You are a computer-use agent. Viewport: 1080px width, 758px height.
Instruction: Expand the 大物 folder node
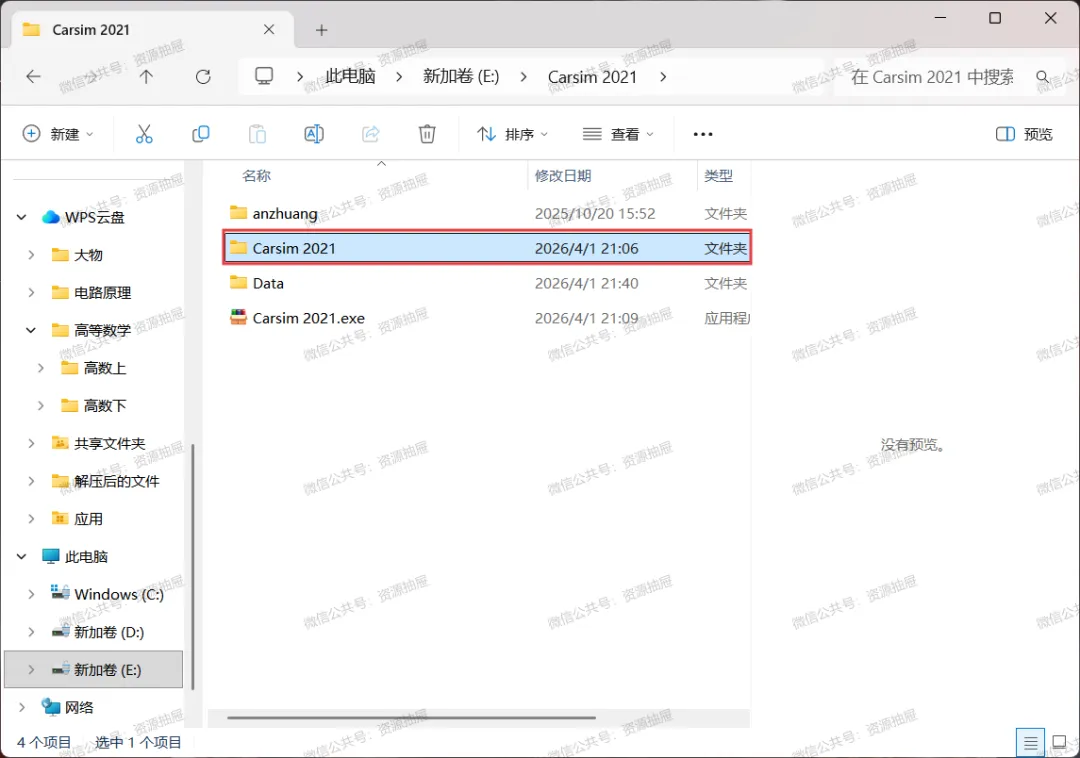[31, 255]
